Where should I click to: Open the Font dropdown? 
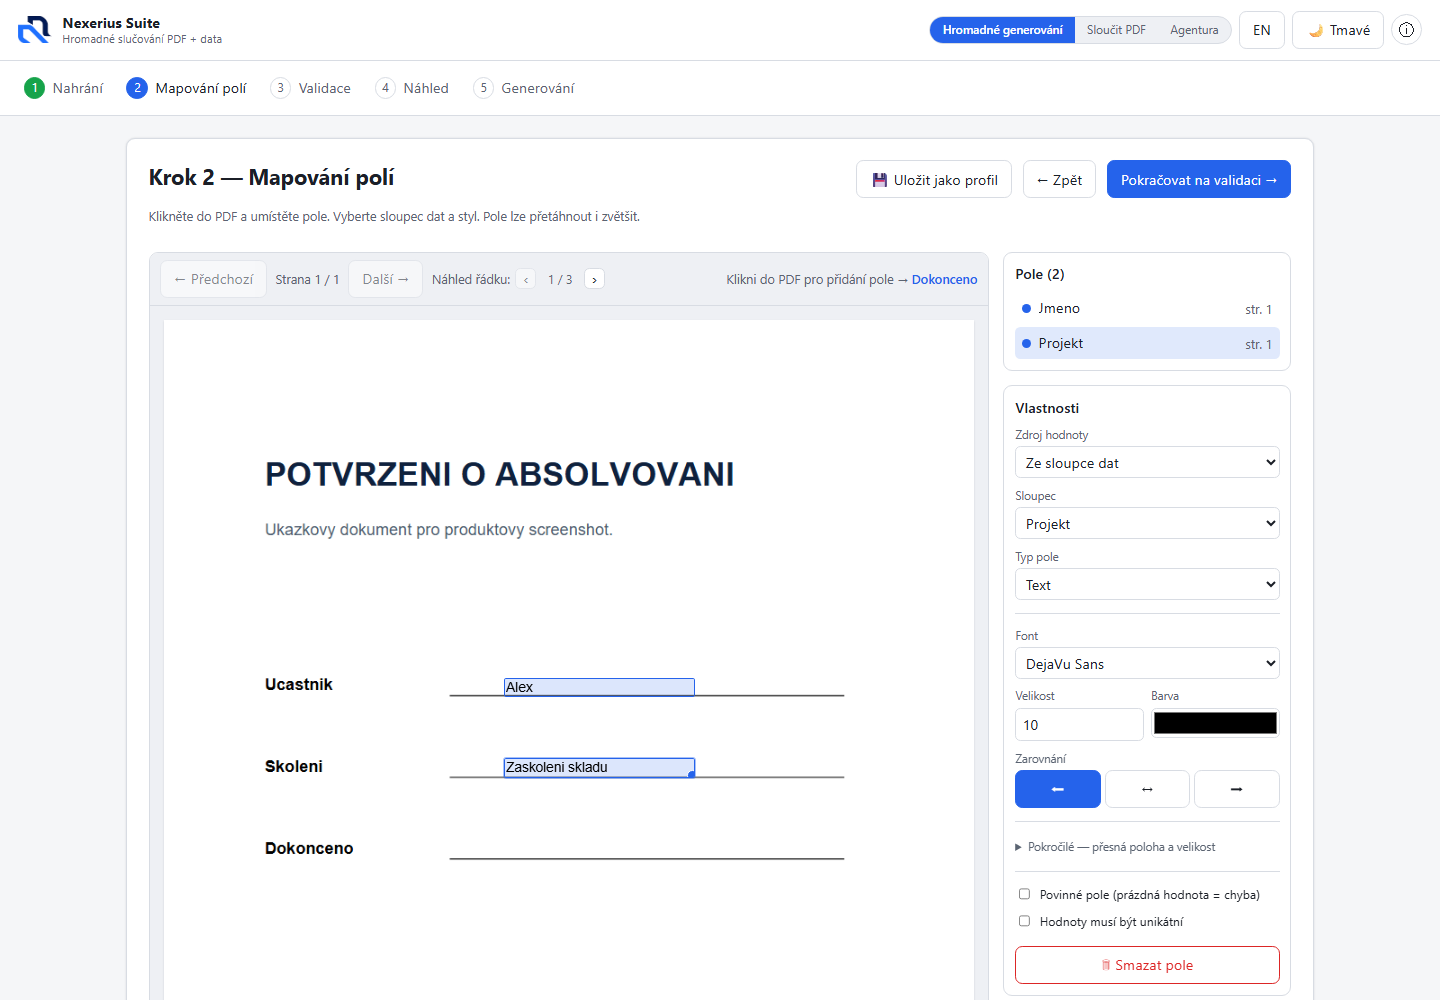pyautogui.click(x=1147, y=664)
